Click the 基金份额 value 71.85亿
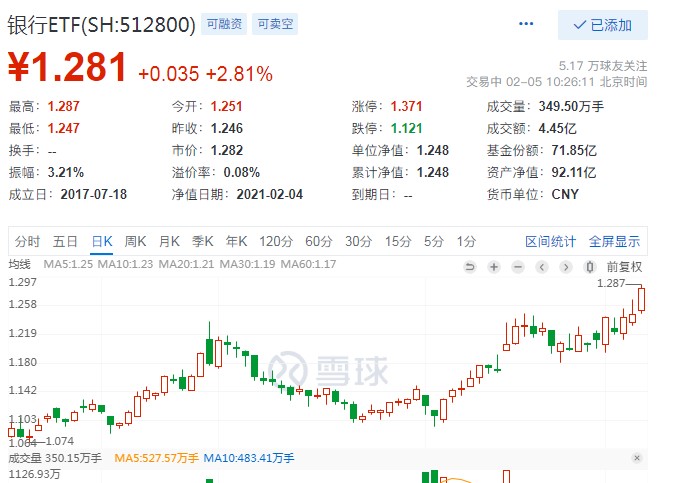The image size is (679, 483). click(574, 150)
